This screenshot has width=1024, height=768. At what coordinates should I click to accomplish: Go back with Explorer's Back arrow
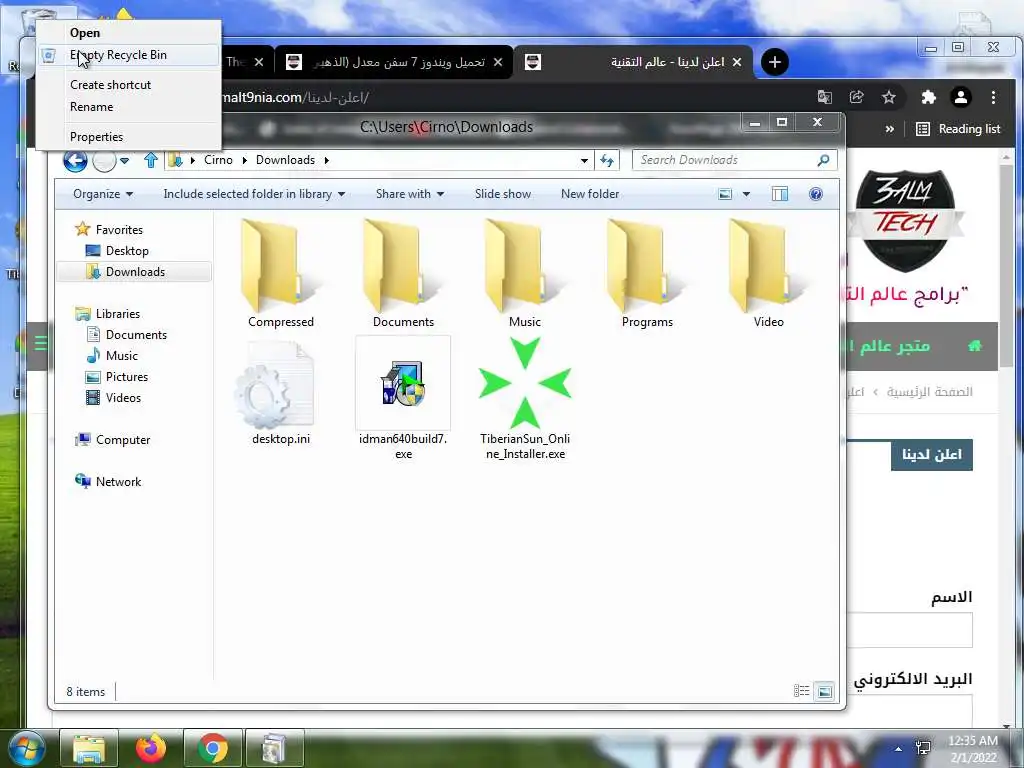75,160
